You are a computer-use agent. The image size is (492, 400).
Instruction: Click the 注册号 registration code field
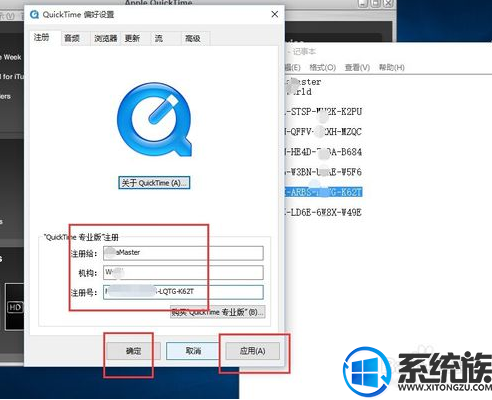pyautogui.click(x=183, y=292)
